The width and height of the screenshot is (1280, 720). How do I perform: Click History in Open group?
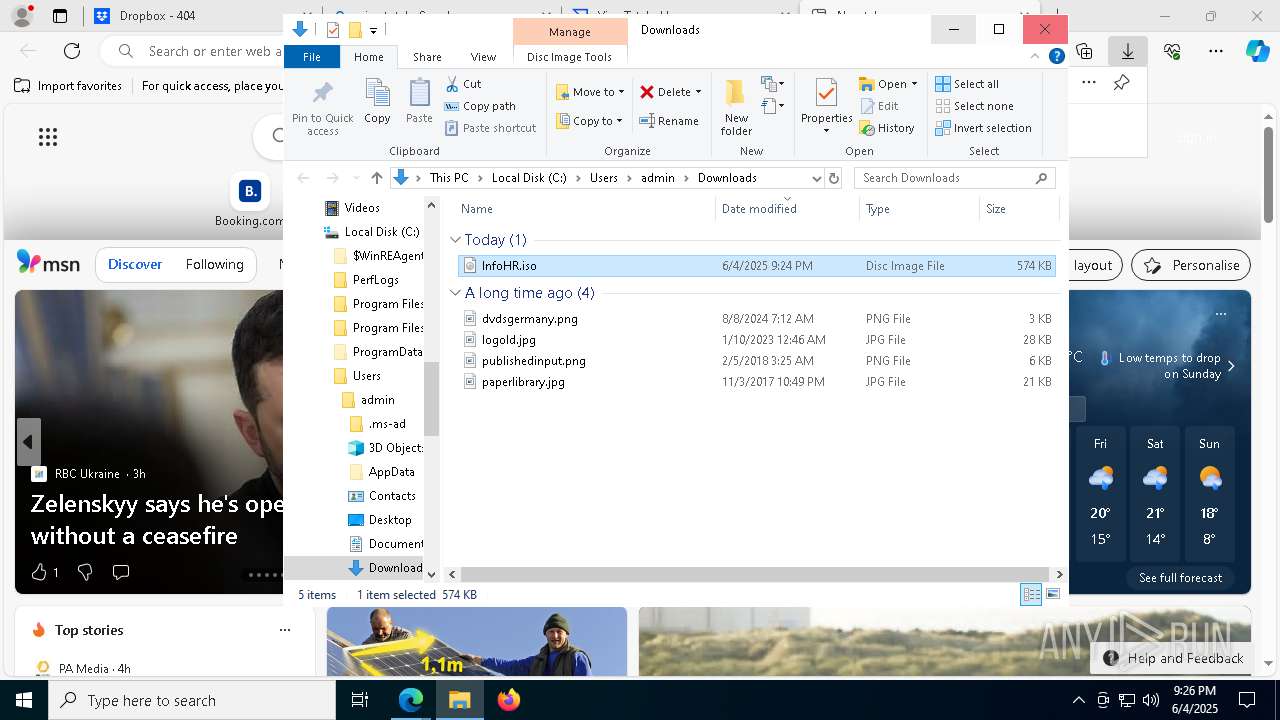[887, 128]
